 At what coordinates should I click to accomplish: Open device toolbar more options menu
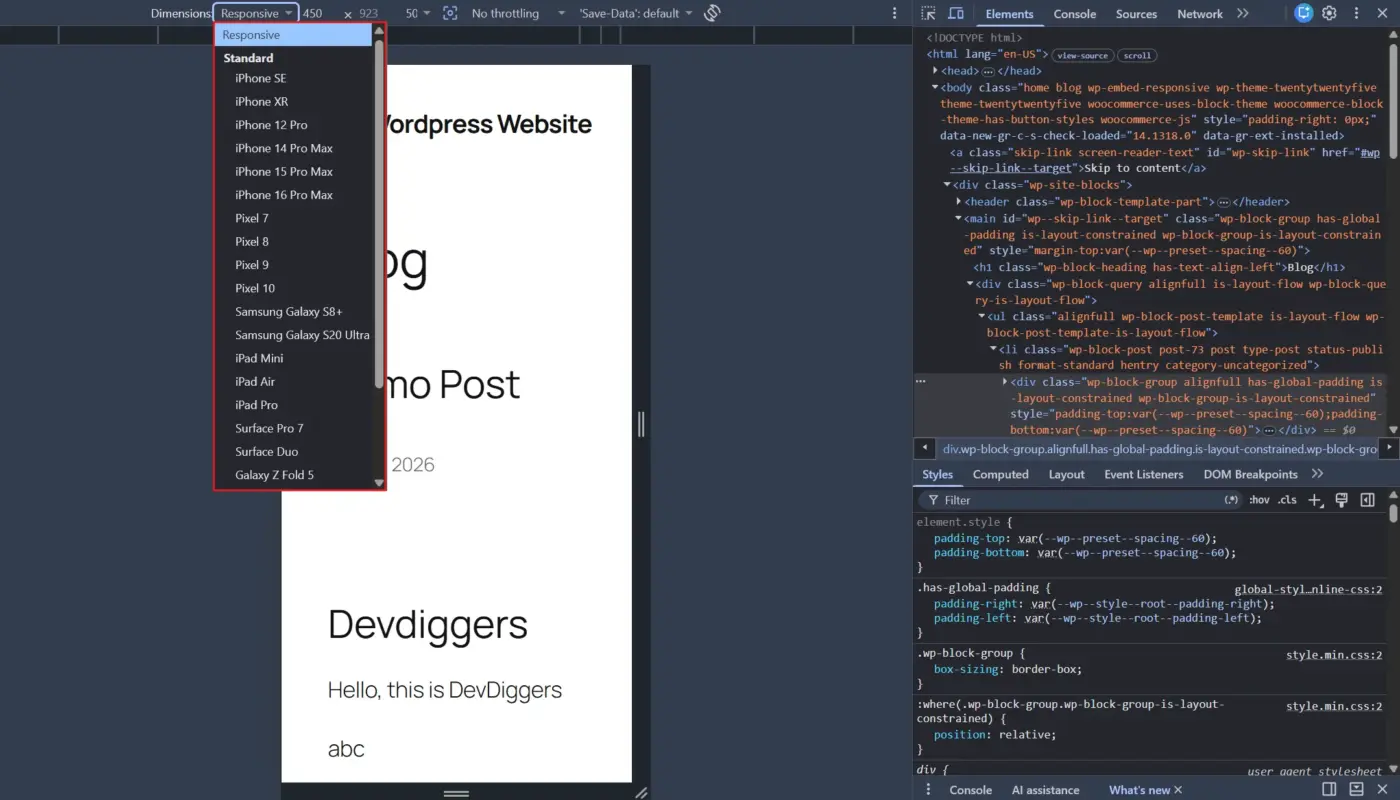895,13
